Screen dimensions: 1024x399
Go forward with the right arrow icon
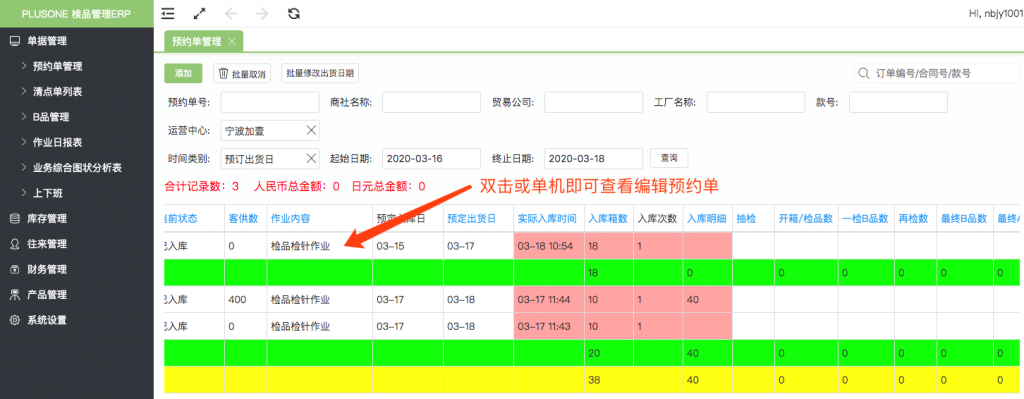(x=263, y=13)
